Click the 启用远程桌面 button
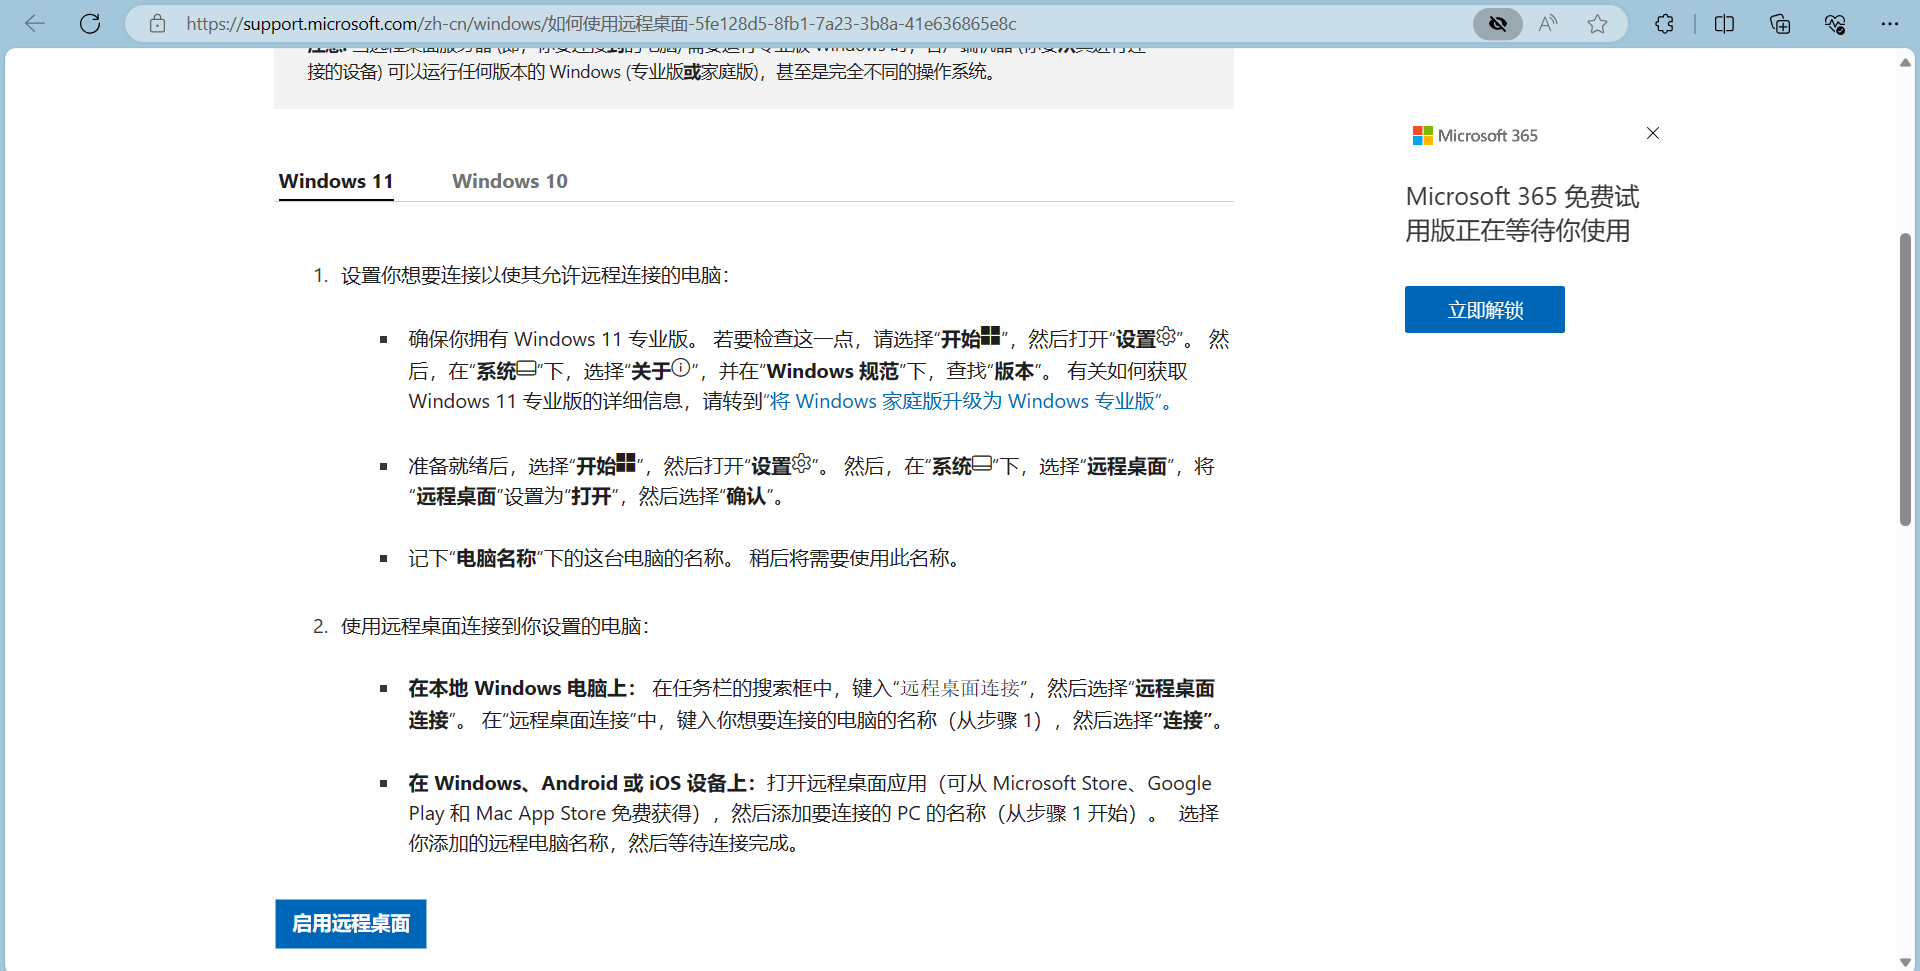This screenshot has height=971, width=1920. 350,924
